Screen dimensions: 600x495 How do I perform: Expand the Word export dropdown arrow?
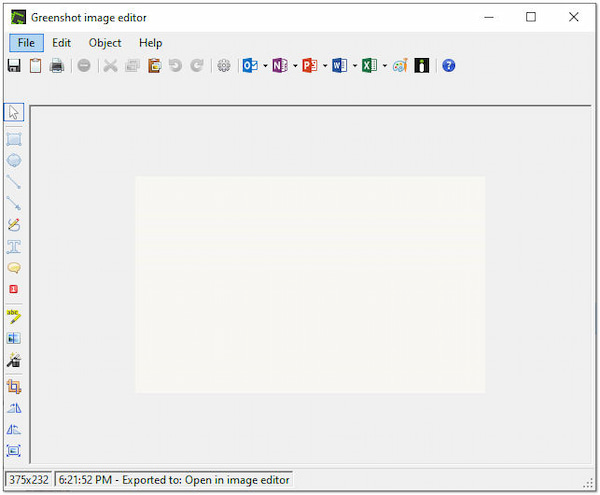[x=355, y=66]
